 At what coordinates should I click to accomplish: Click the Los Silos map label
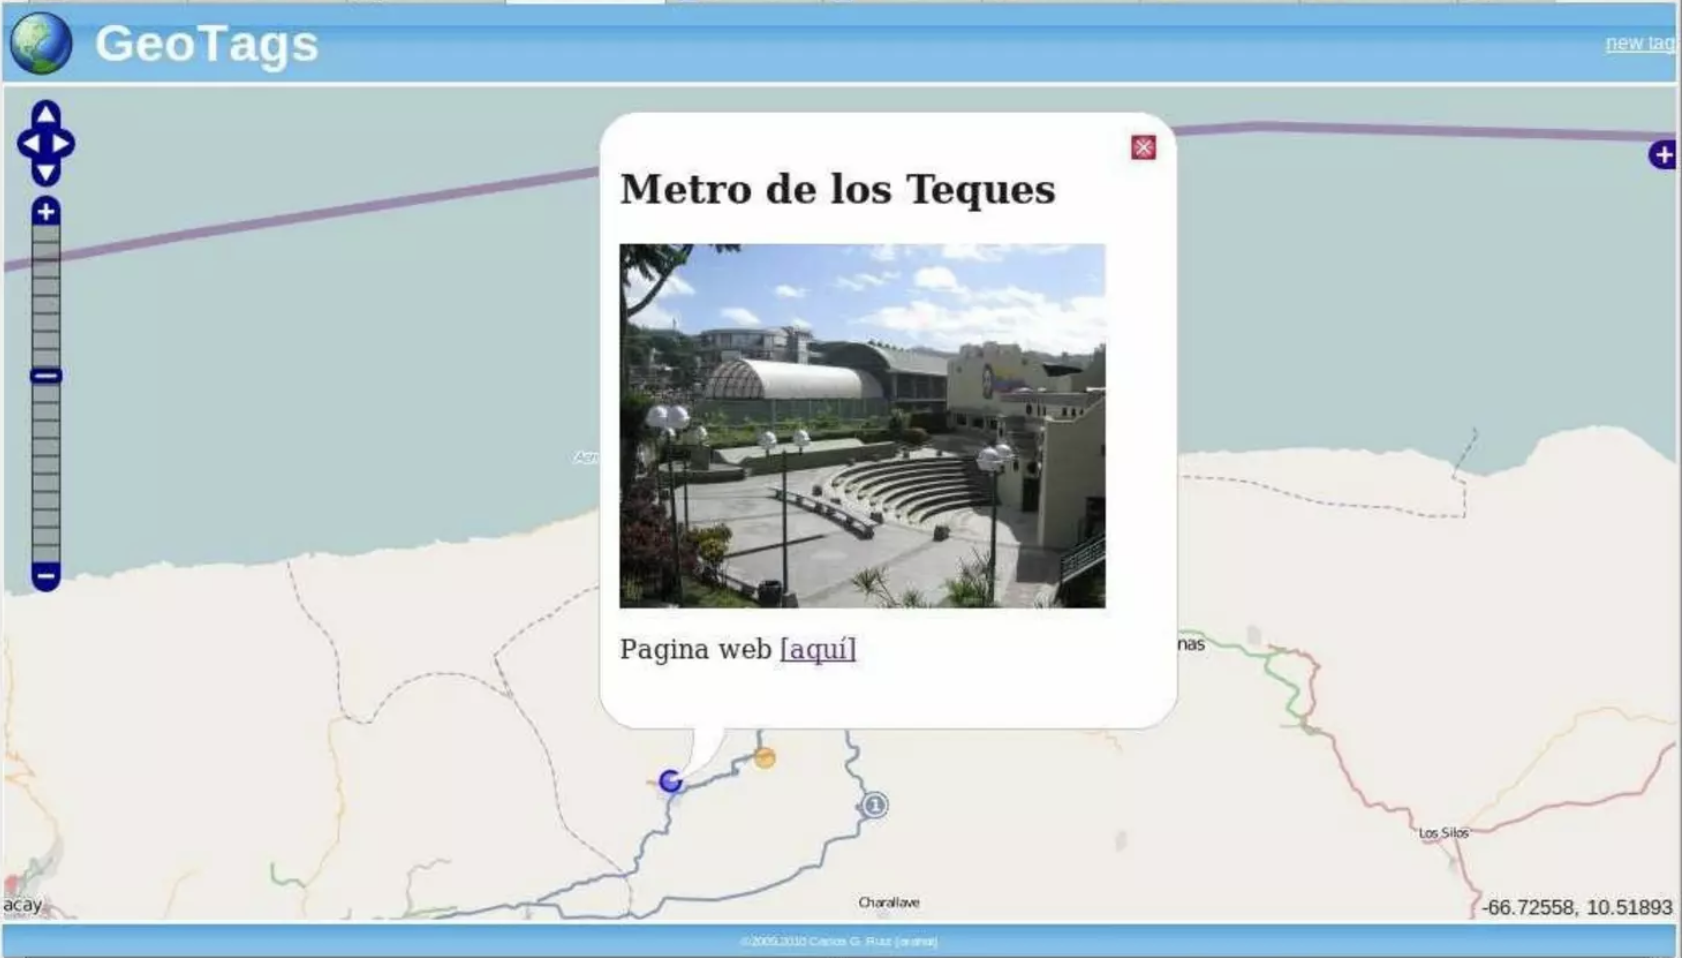[1443, 833]
